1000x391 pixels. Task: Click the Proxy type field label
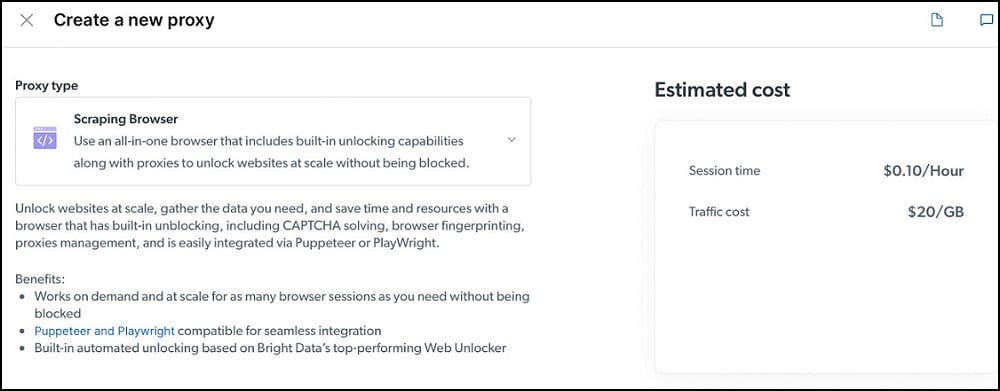click(x=47, y=85)
